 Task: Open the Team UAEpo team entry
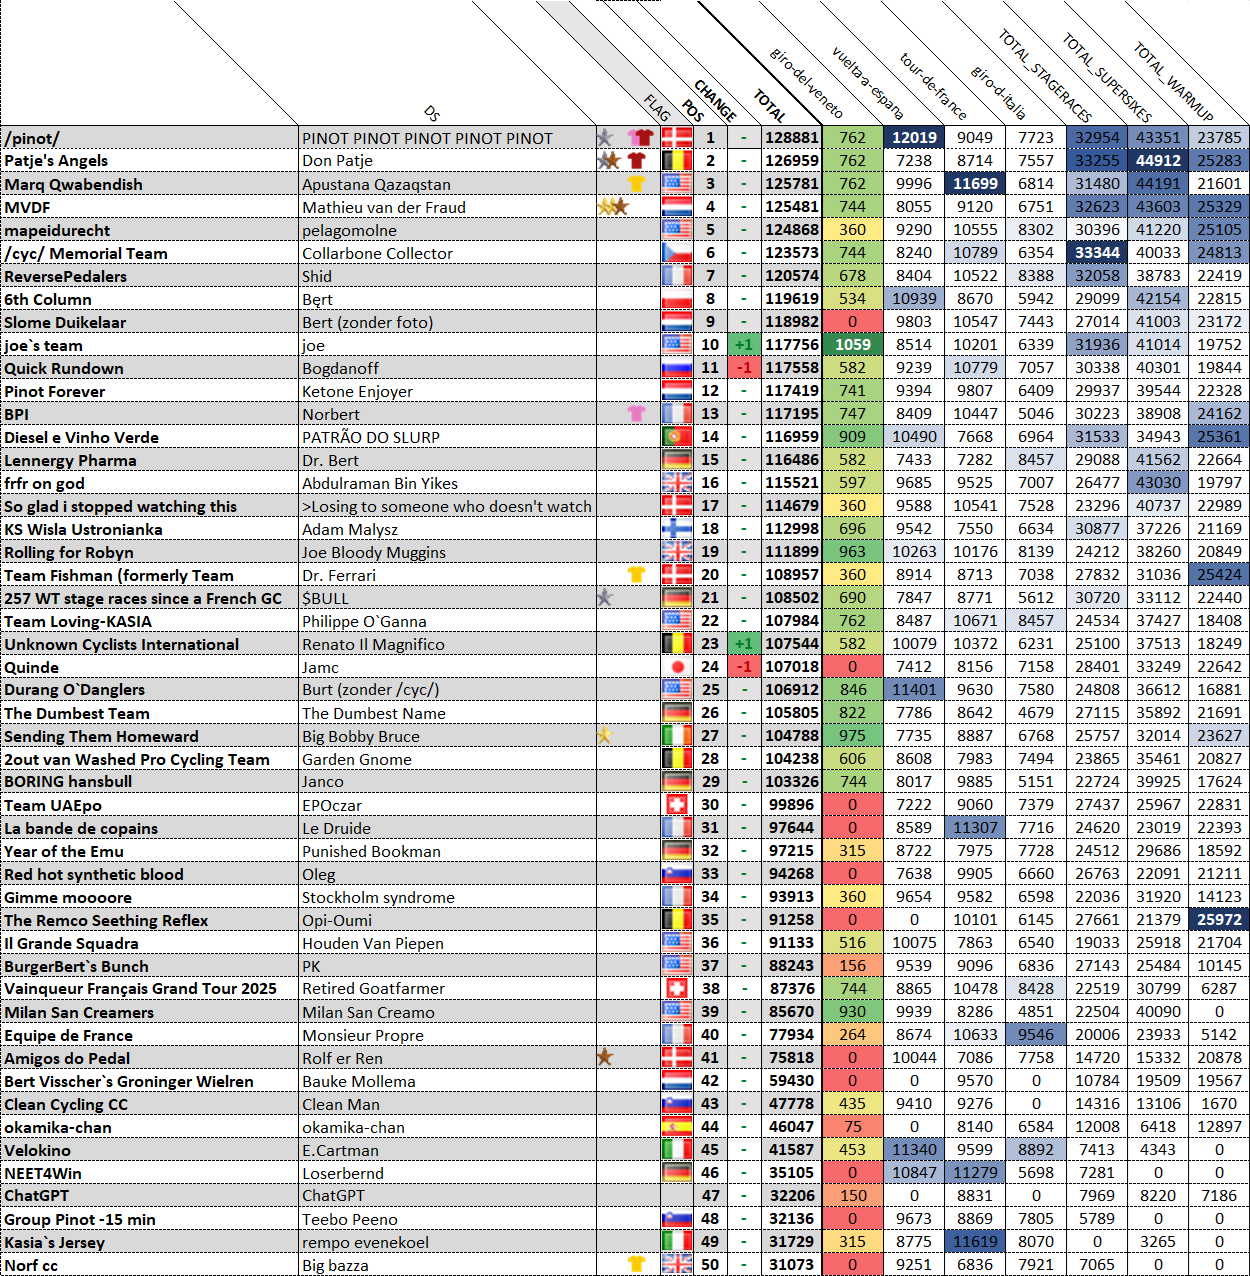(x=53, y=805)
